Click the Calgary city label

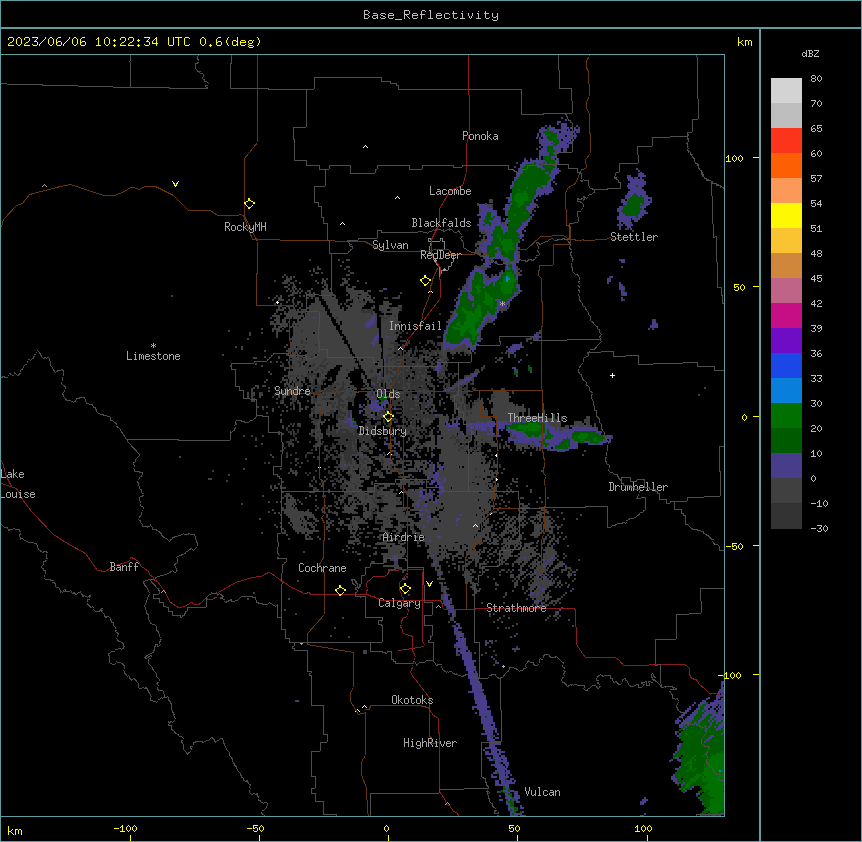(399, 603)
